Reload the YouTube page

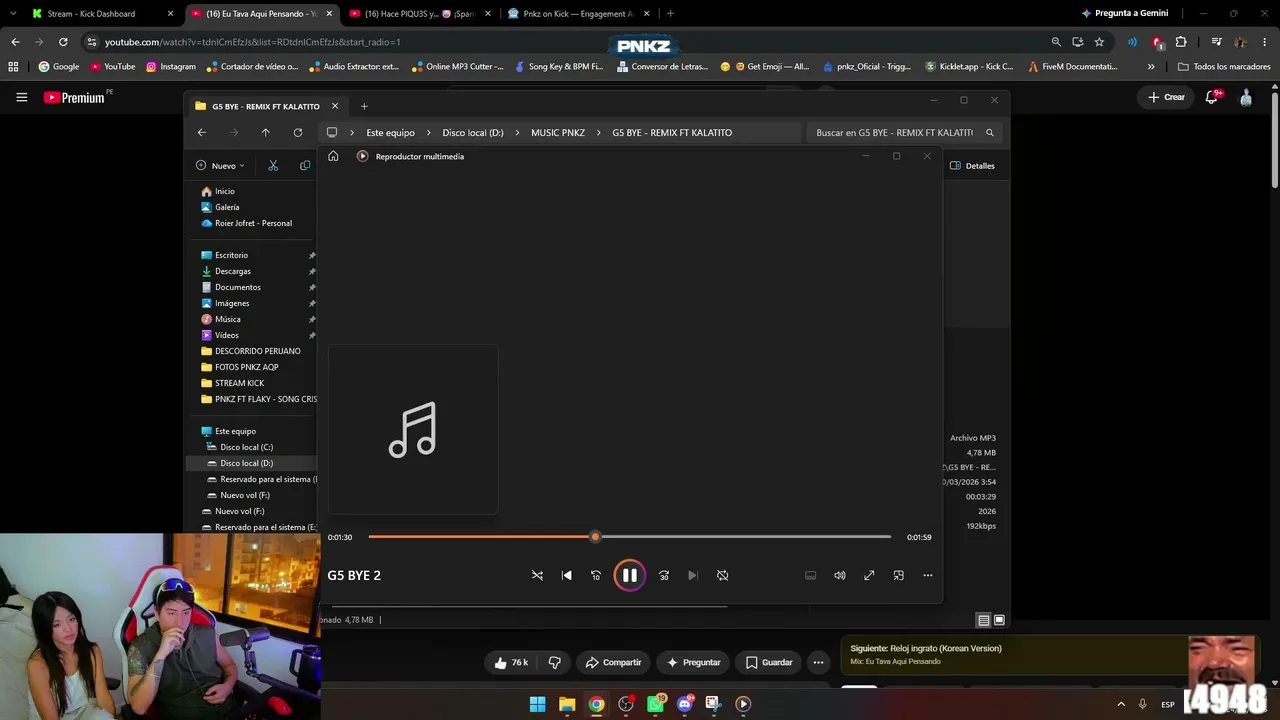tap(63, 42)
